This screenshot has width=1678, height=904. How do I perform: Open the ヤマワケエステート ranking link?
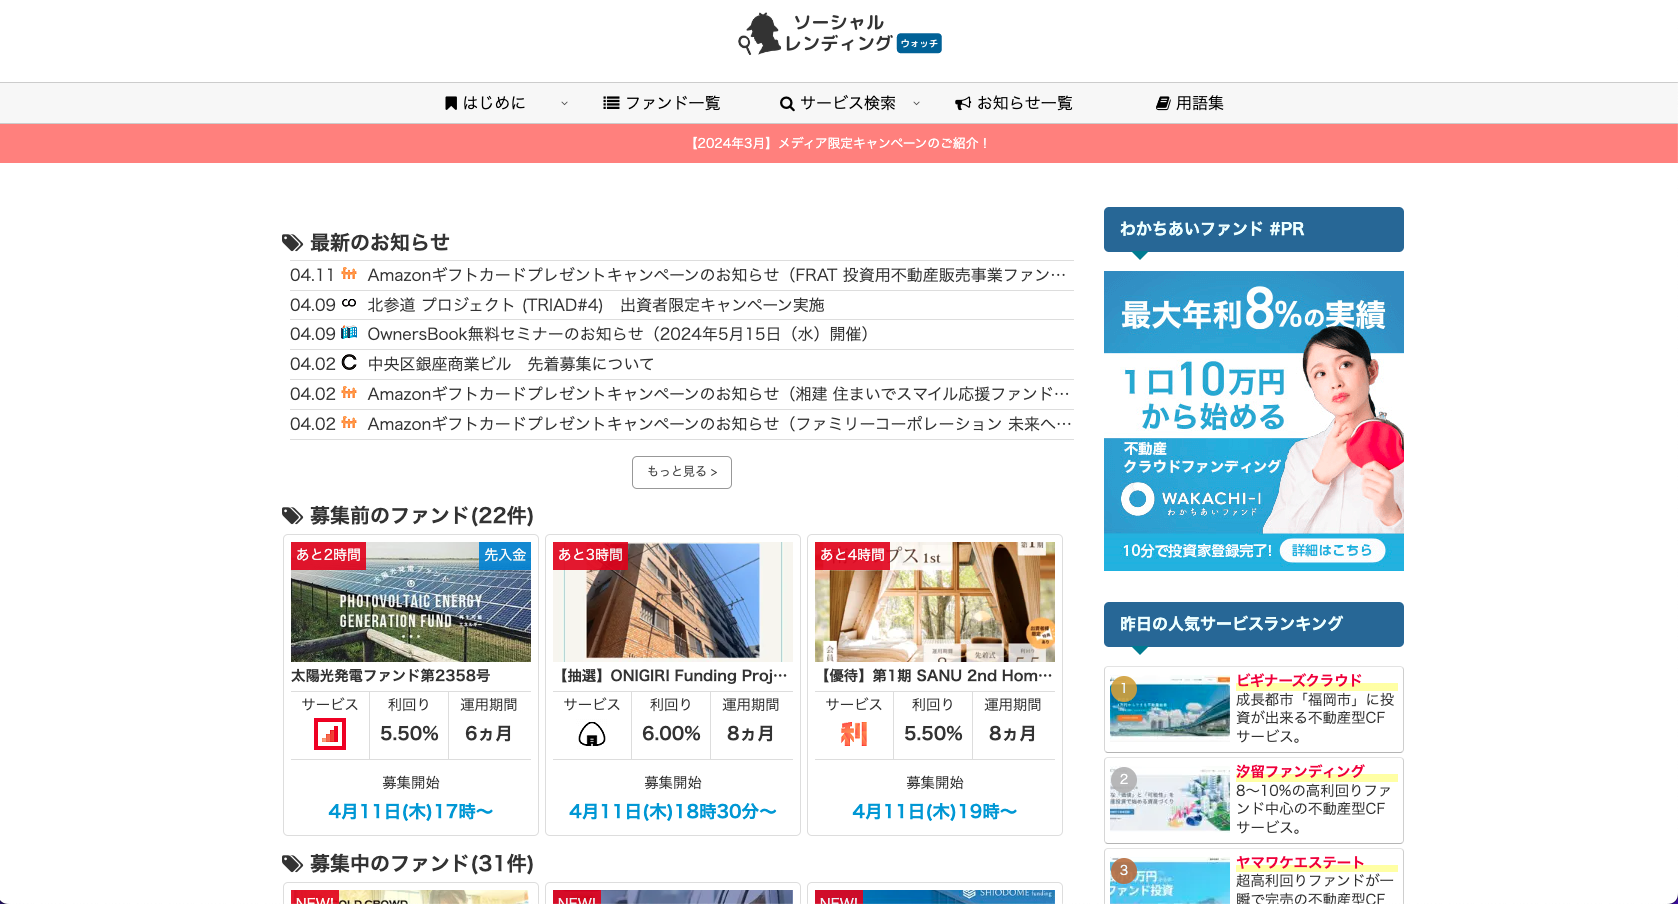tap(1300, 862)
